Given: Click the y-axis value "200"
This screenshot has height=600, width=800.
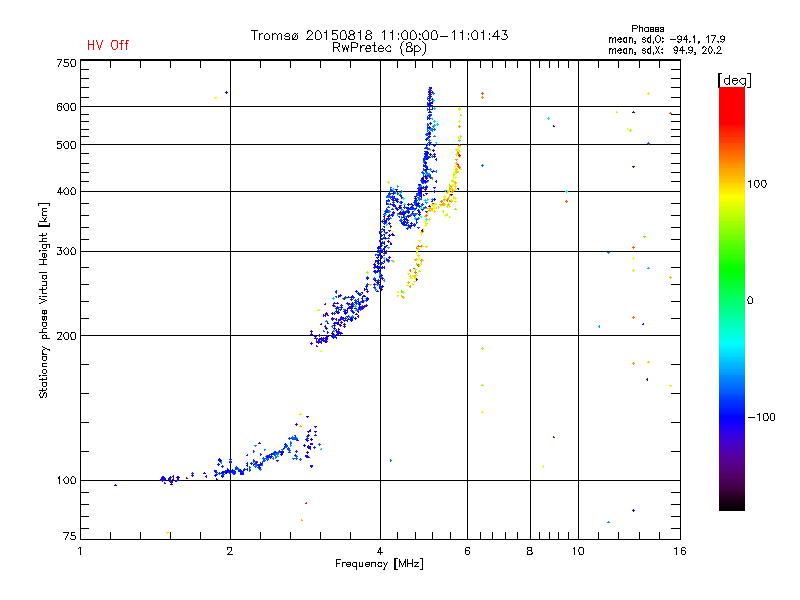Looking at the screenshot, I should pyautogui.click(x=66, y=336).
